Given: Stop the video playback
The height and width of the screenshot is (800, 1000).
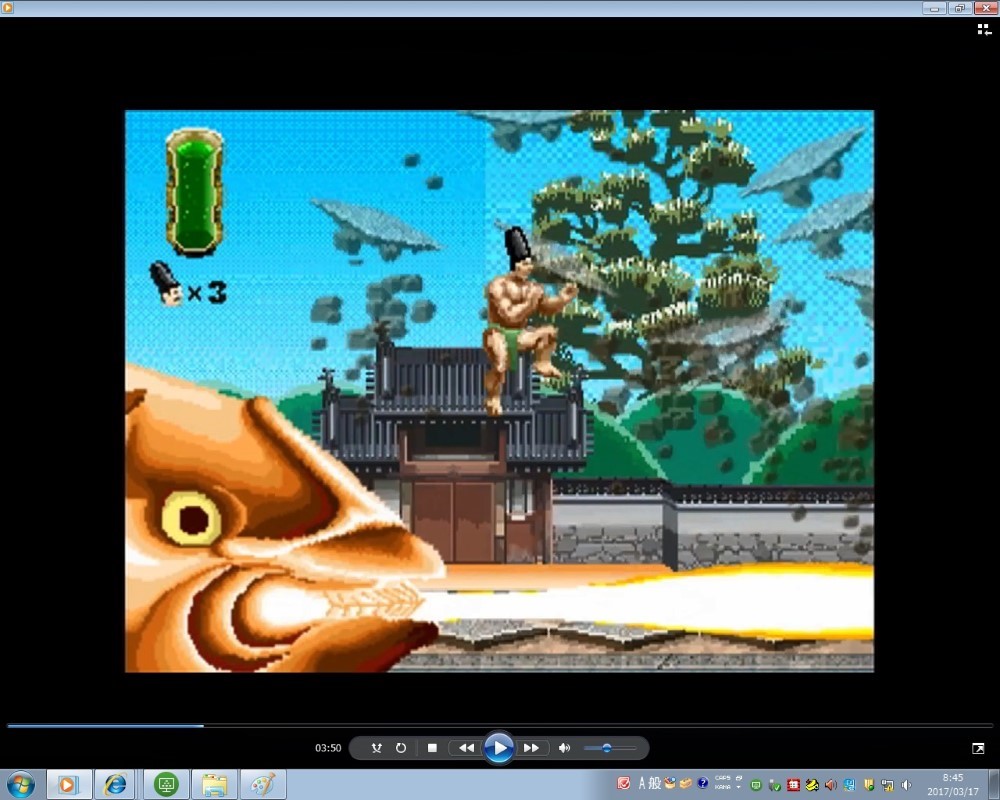Looking at the screenshot, I should coord(432,748).
